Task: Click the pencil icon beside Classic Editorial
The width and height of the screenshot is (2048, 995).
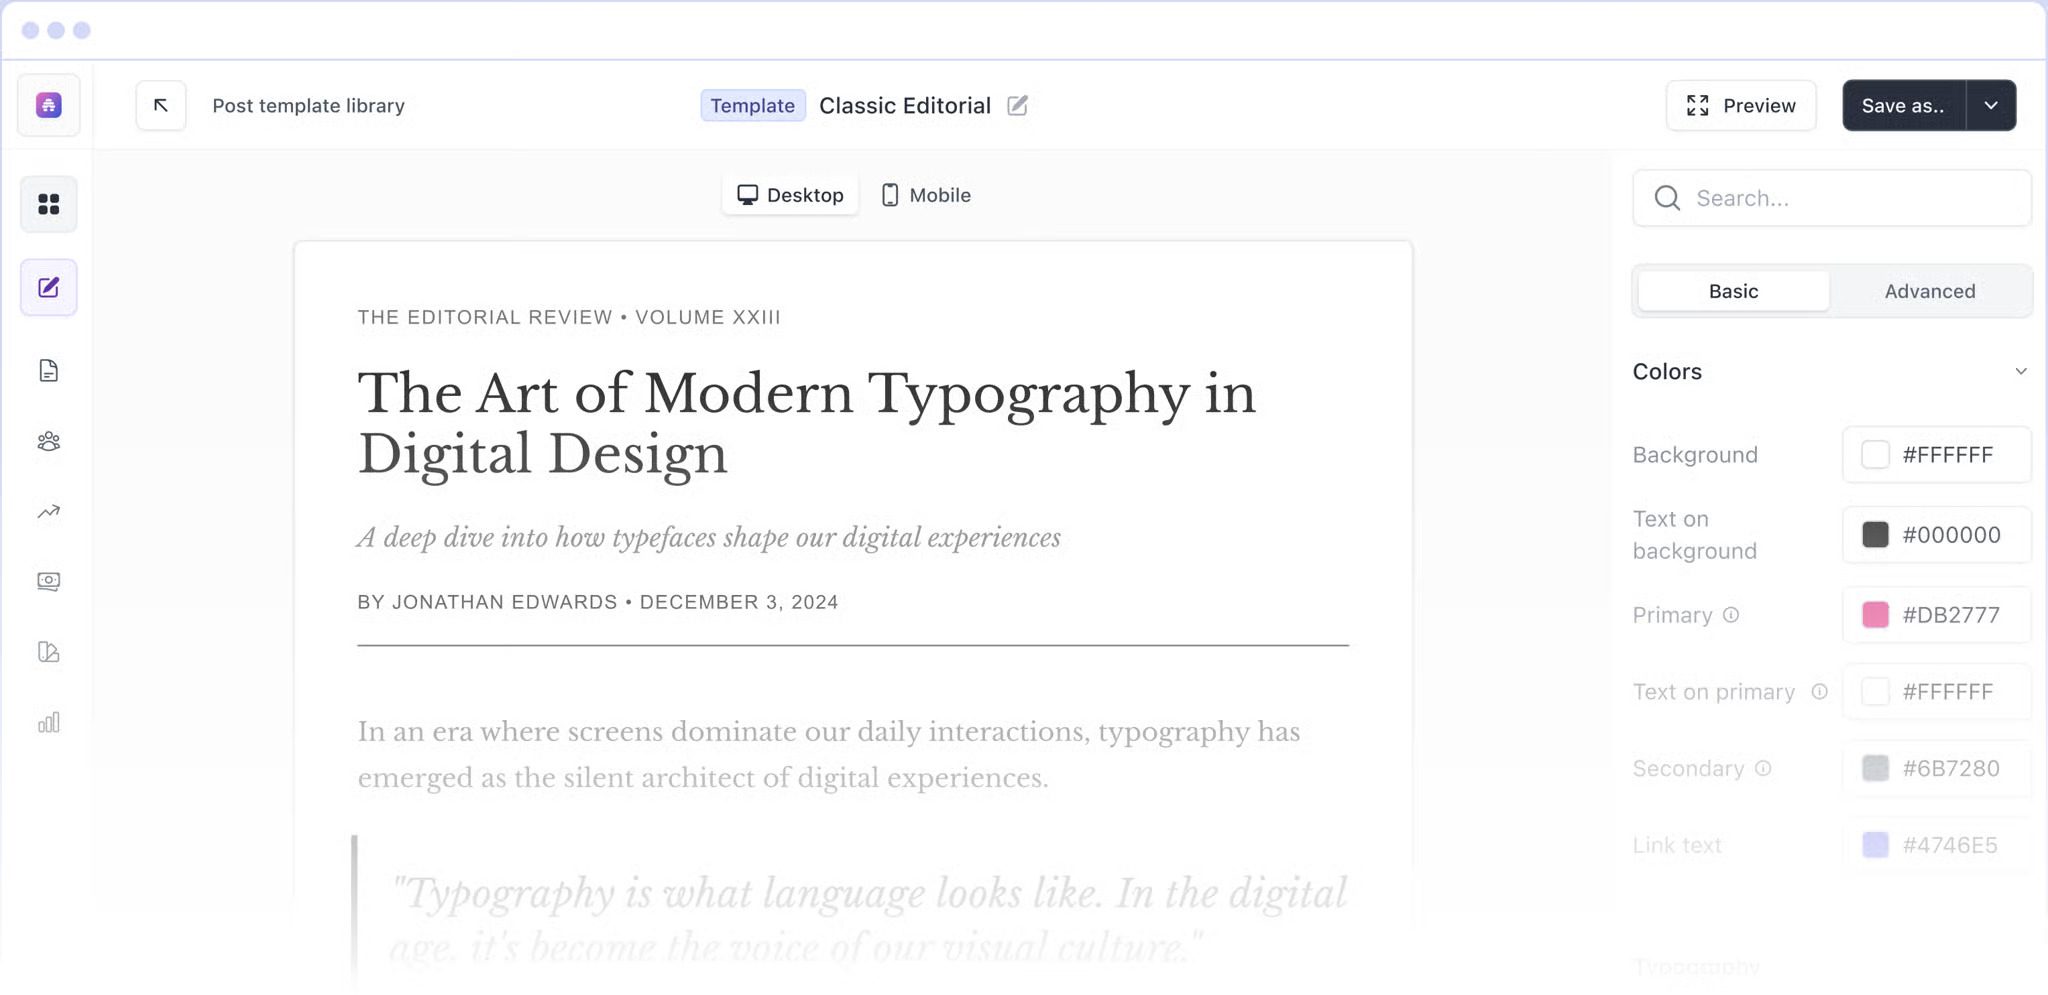Action: tap(1017, 105)
